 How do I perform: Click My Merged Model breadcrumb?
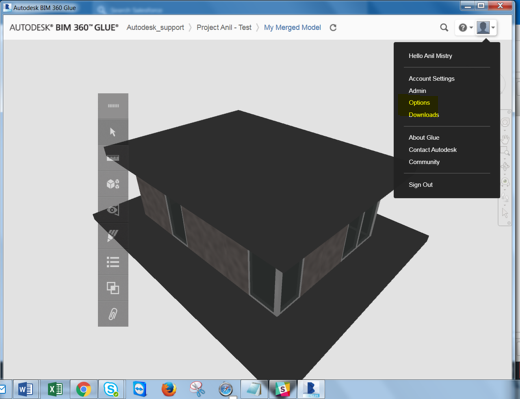pyautogui.click(x=292, y=27)
